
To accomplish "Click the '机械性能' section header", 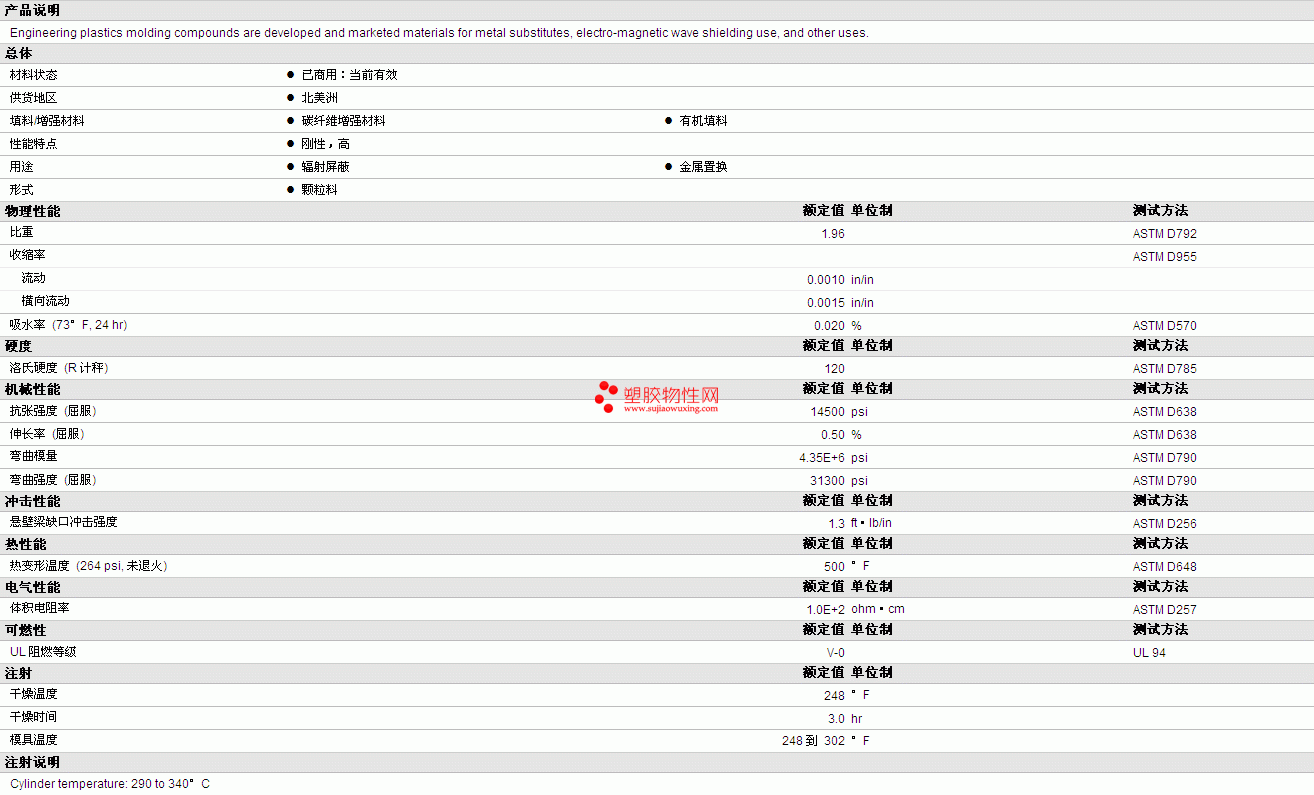I will point(32,389).
